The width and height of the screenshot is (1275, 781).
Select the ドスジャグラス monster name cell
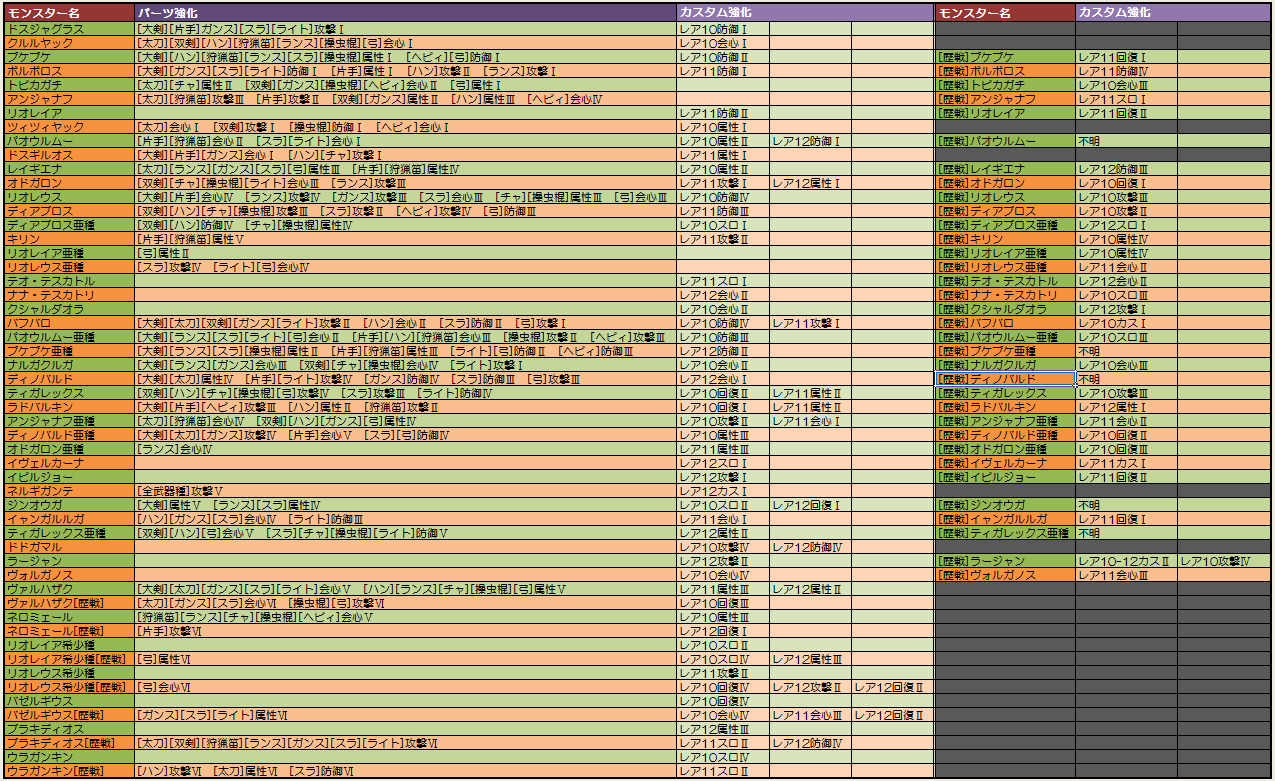click(69, 29)
